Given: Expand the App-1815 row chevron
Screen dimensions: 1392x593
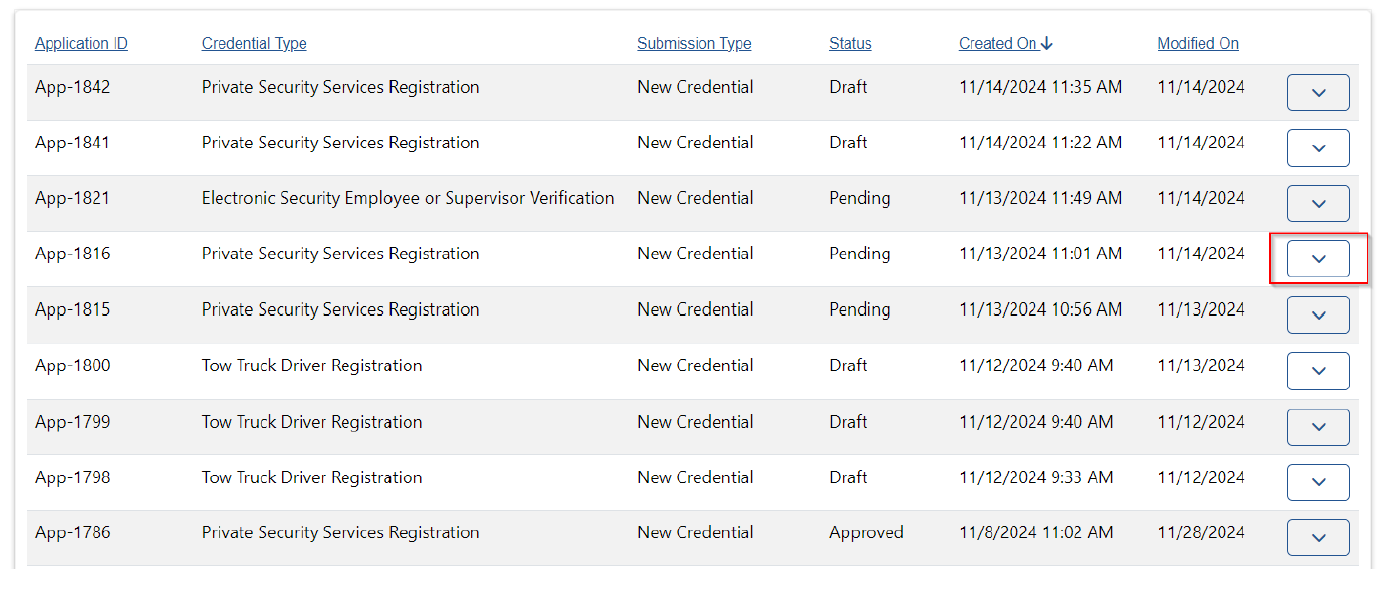Looking at the screenshot, I should pos(1317,315).
